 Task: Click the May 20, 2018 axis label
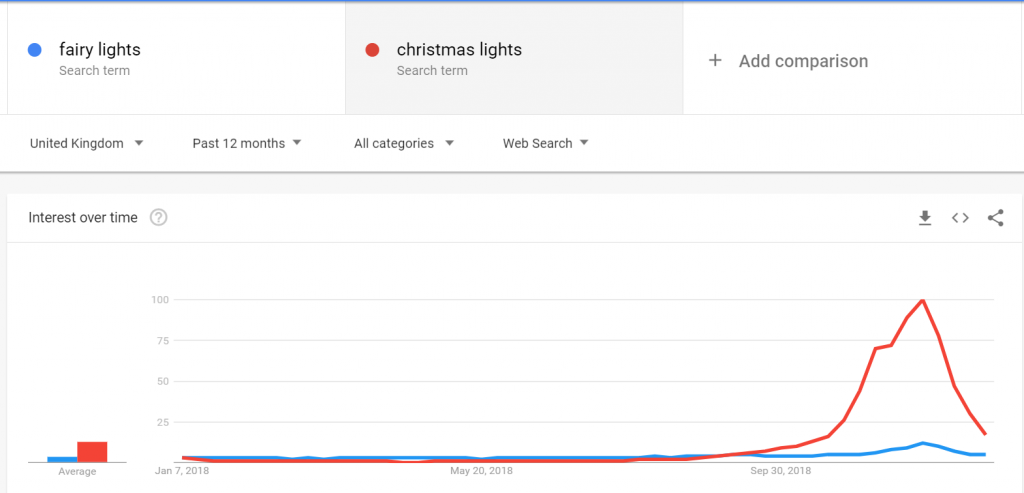coord(481,470)
